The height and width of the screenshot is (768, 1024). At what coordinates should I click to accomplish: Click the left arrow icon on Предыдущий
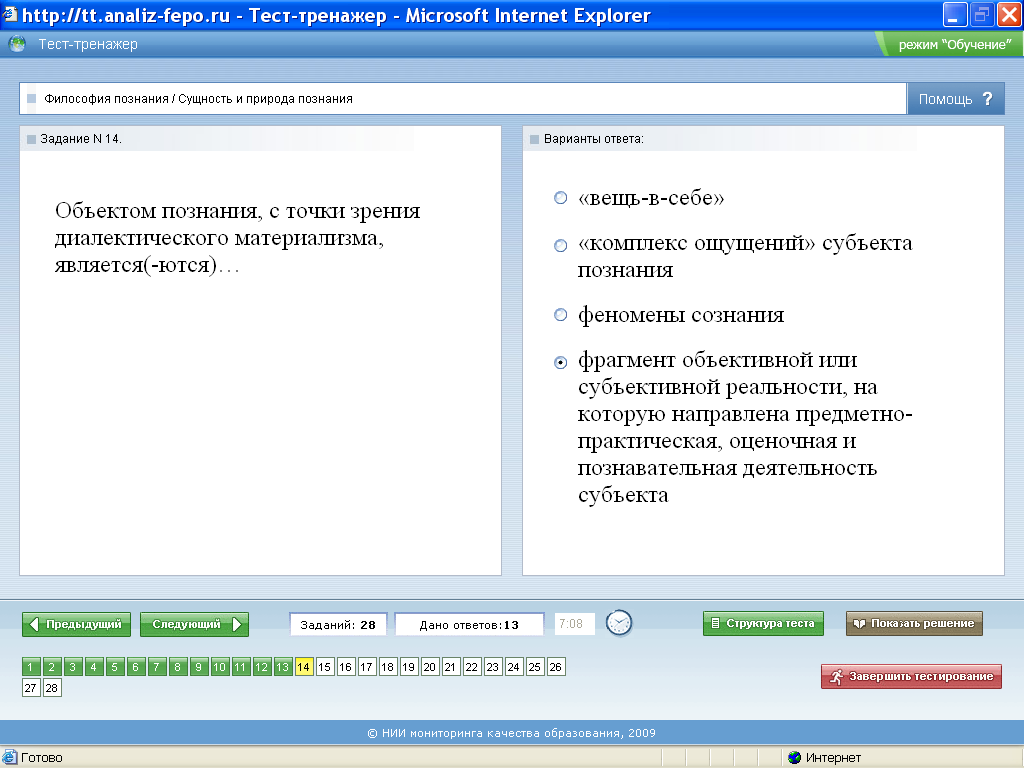[x=35, y=624]
